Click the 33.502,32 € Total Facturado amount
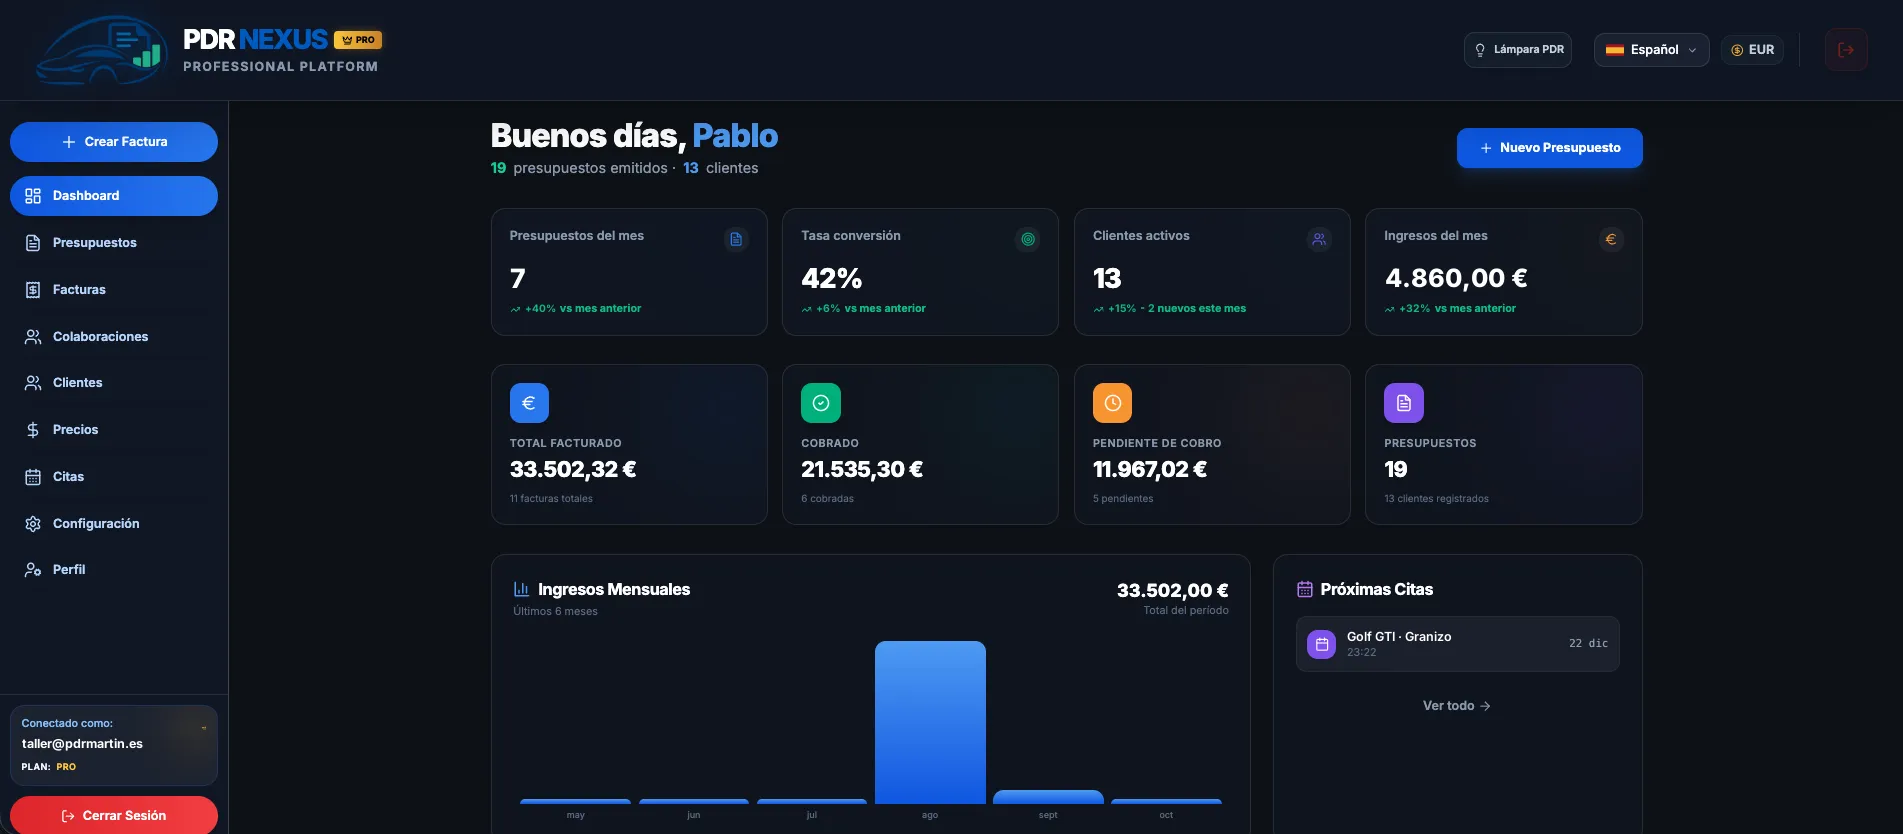The width and height of the screenshot is (1903, 834). (573, 469)
